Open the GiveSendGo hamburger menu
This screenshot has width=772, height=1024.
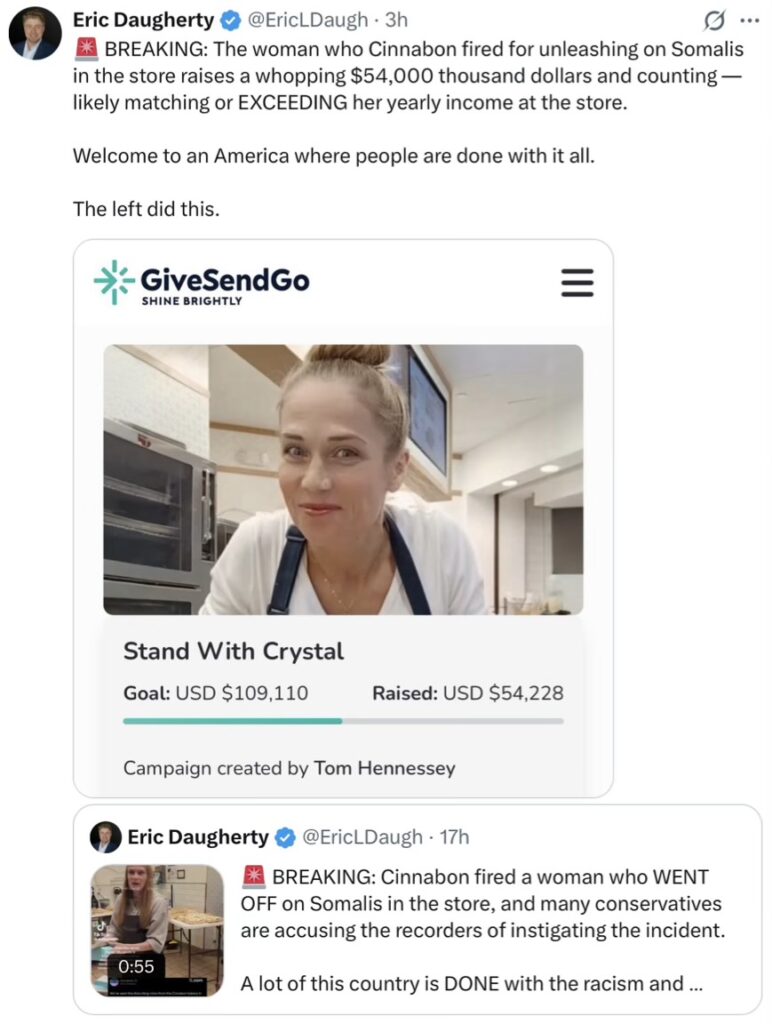(x=577, y=283)
